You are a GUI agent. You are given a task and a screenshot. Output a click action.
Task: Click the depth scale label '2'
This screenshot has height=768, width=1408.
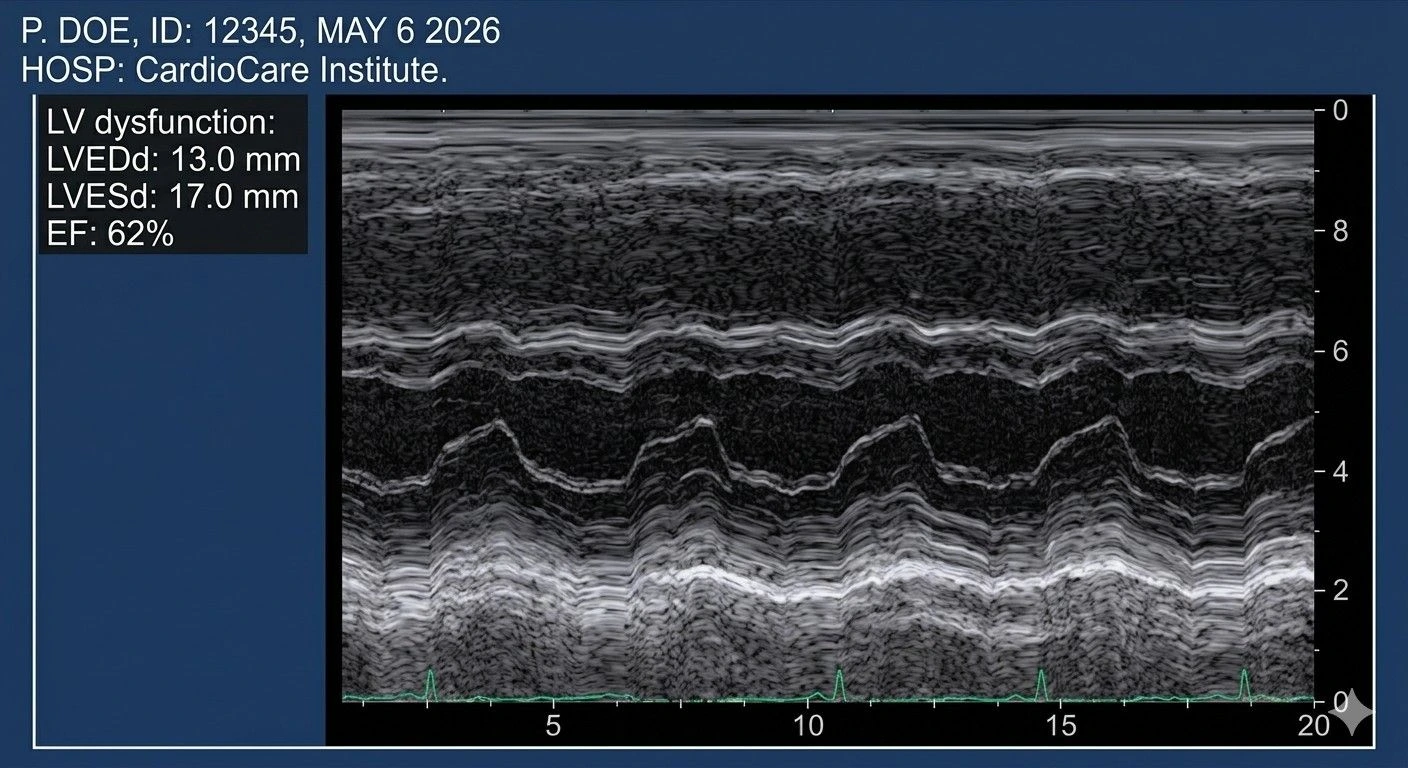click(x=1341, y=590)
